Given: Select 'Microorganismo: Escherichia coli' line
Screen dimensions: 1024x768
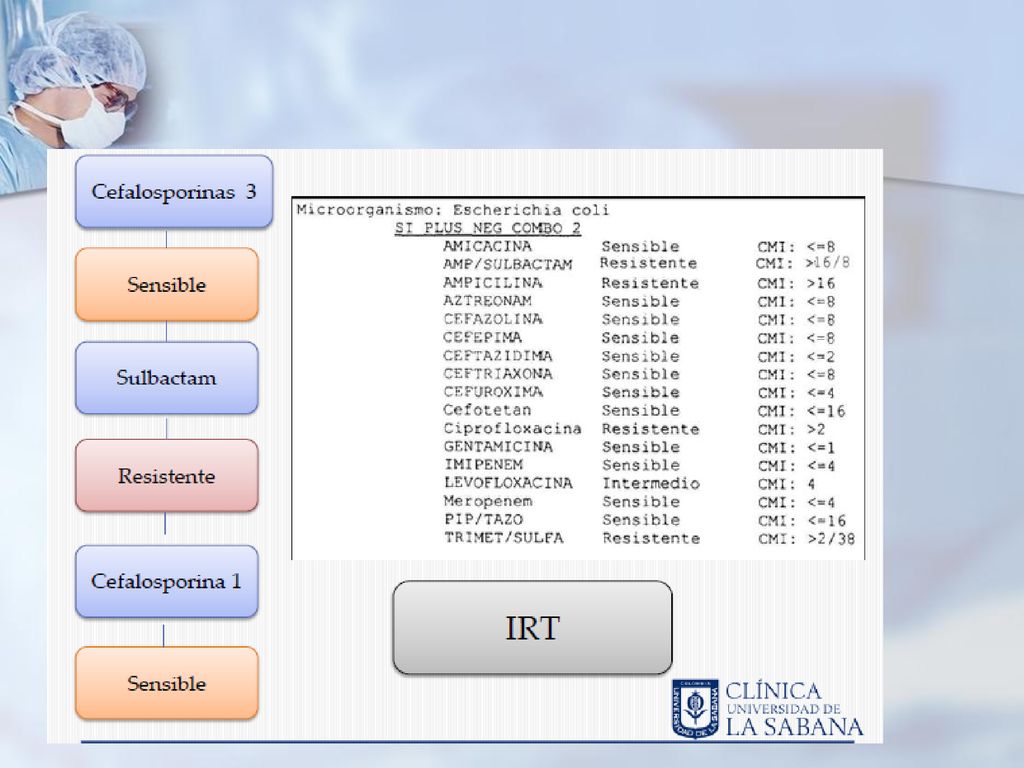Looking at the screenshot, I should 453,210.
